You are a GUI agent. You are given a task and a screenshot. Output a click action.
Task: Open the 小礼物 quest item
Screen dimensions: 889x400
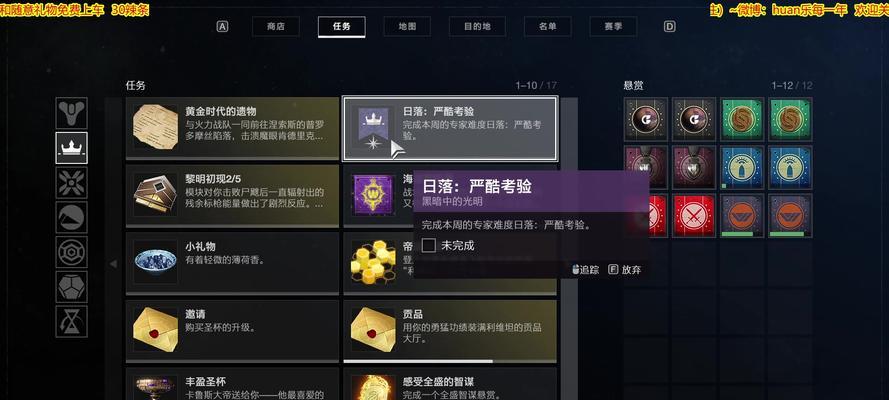pyautogui.click(x=232, y=263)
